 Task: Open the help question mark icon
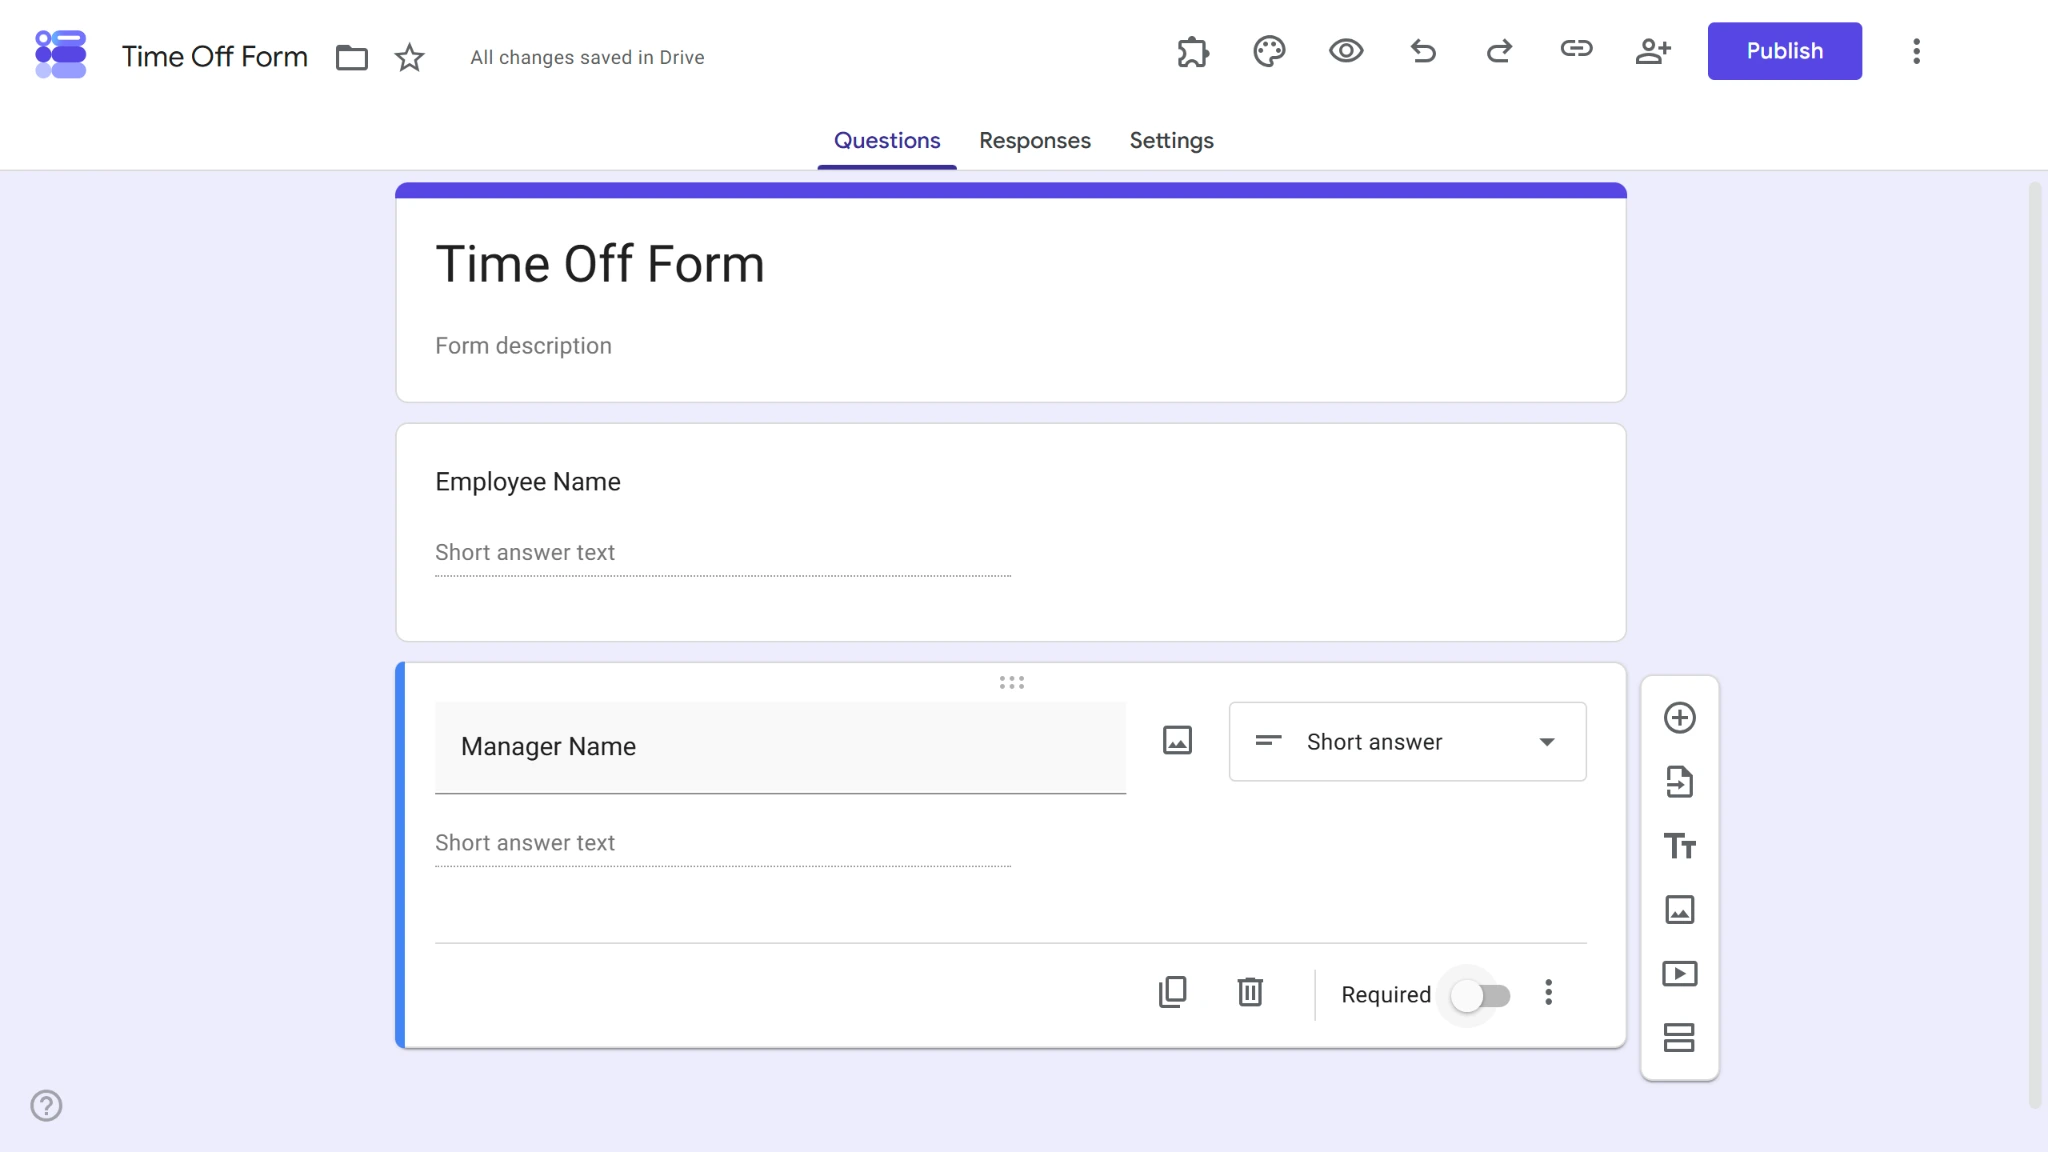pyautogui.click(x=46, y=1106)
